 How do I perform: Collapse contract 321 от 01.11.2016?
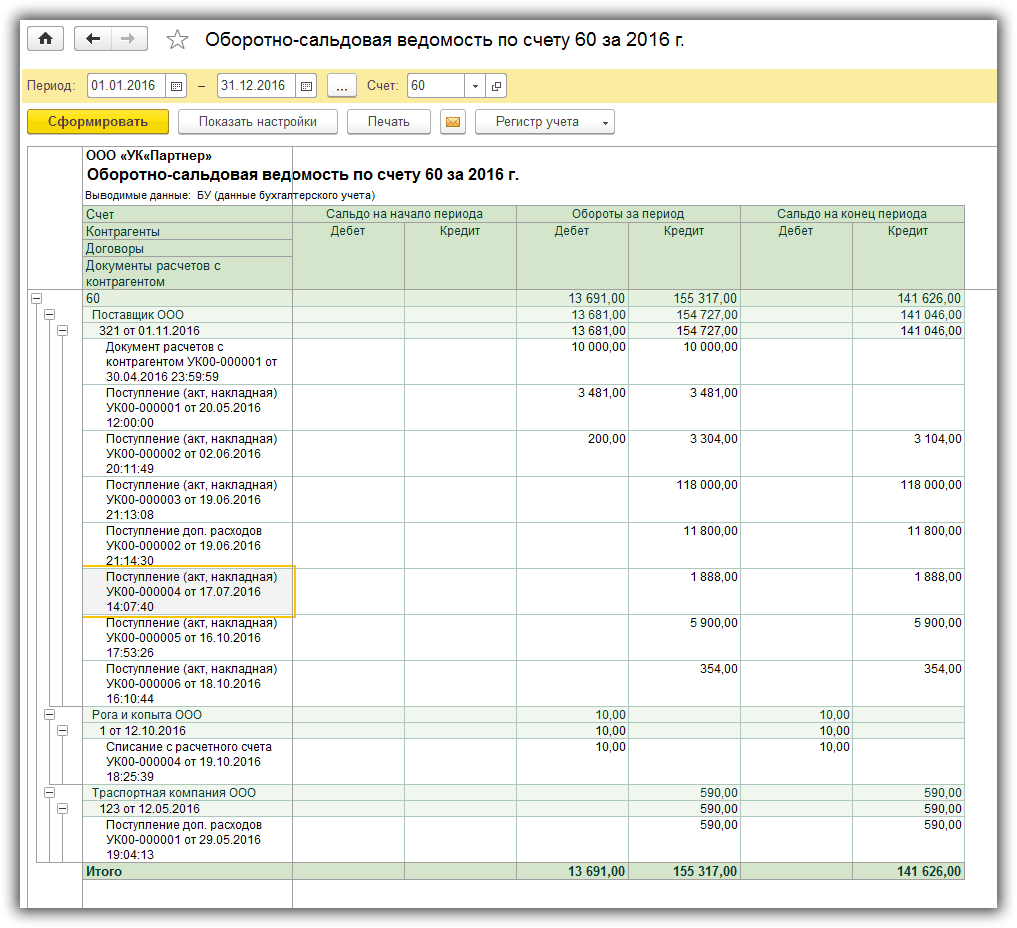pos(61,330)
